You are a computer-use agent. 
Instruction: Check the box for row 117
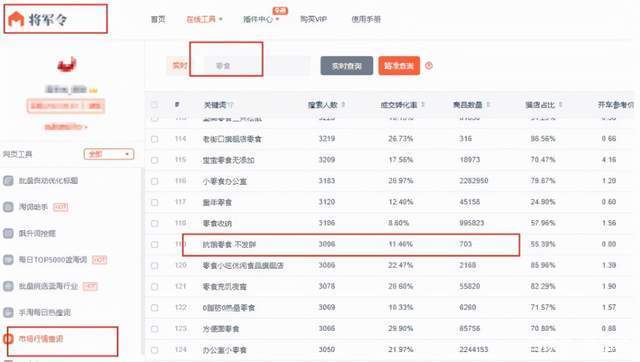point(154,202)
